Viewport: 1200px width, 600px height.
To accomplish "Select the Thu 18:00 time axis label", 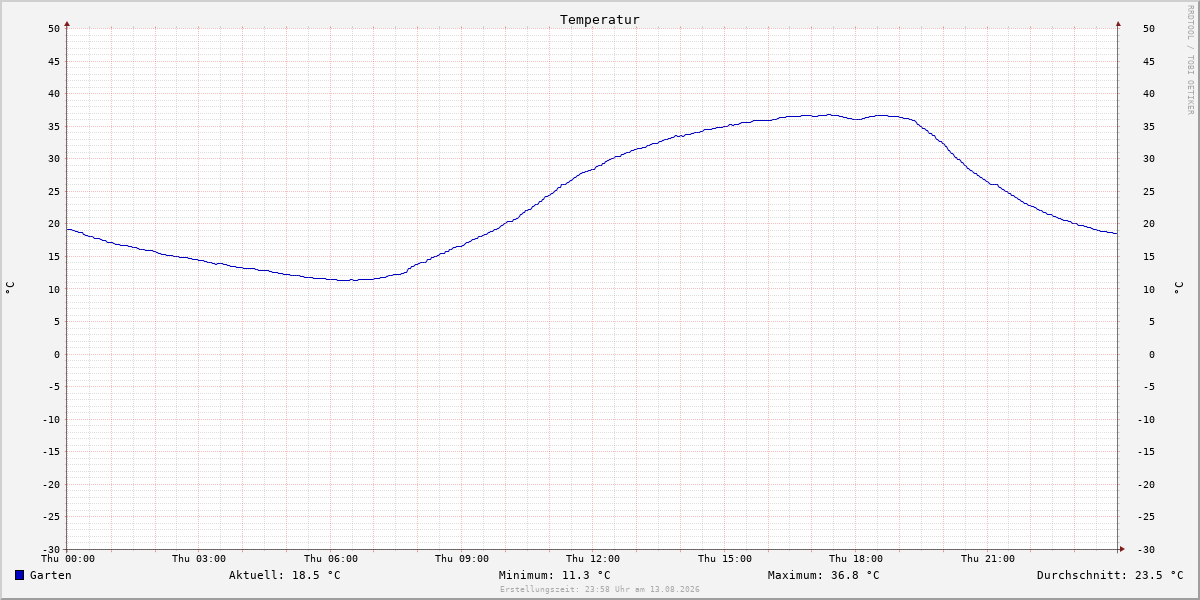I will tap(856, 559).
